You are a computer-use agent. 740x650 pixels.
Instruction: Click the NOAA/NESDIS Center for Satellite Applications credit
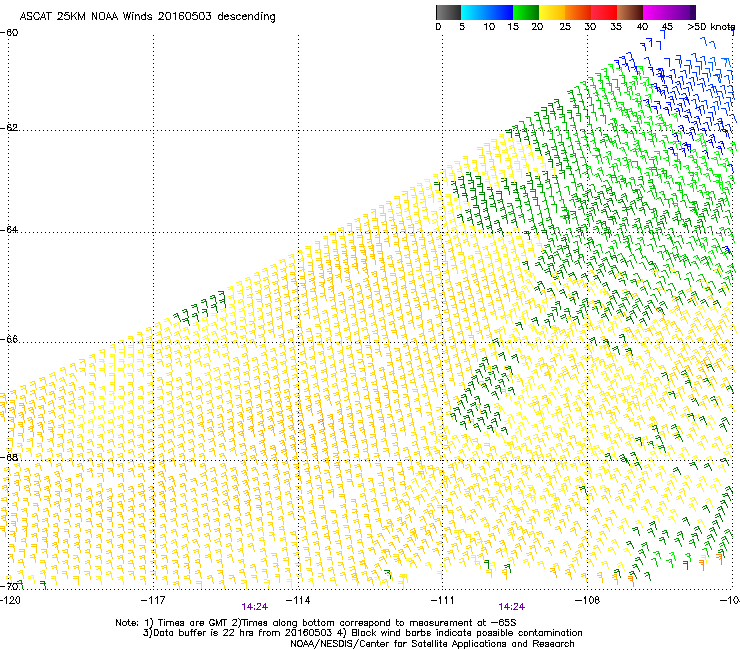click(432, 644)
